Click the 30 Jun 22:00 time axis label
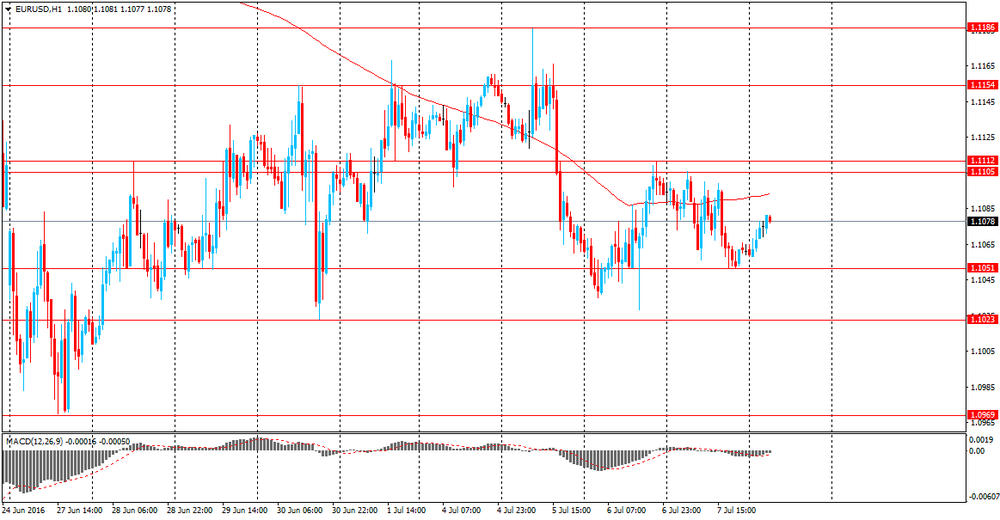1000x520 pixels. point(355,510)
